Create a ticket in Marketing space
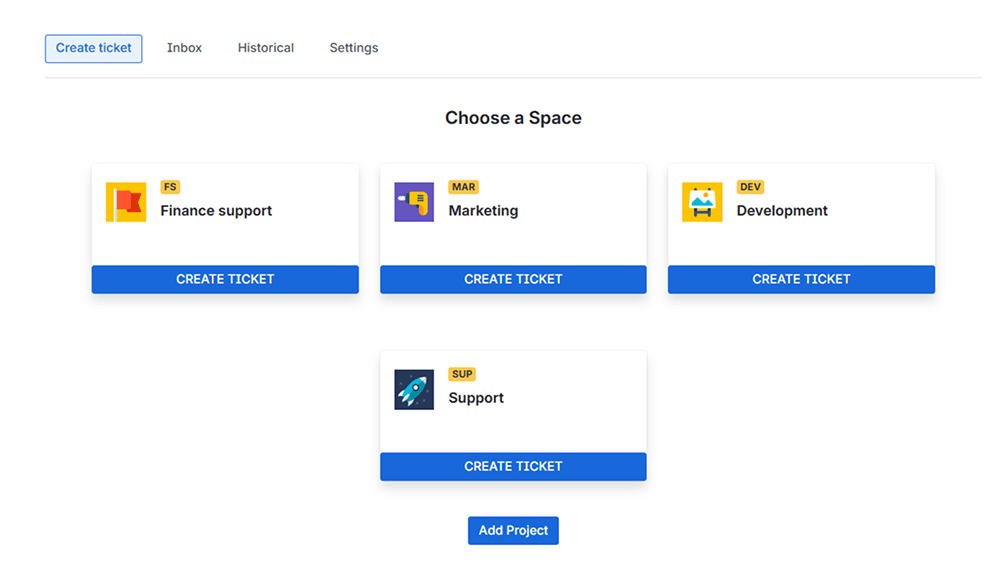 [513, 279]
